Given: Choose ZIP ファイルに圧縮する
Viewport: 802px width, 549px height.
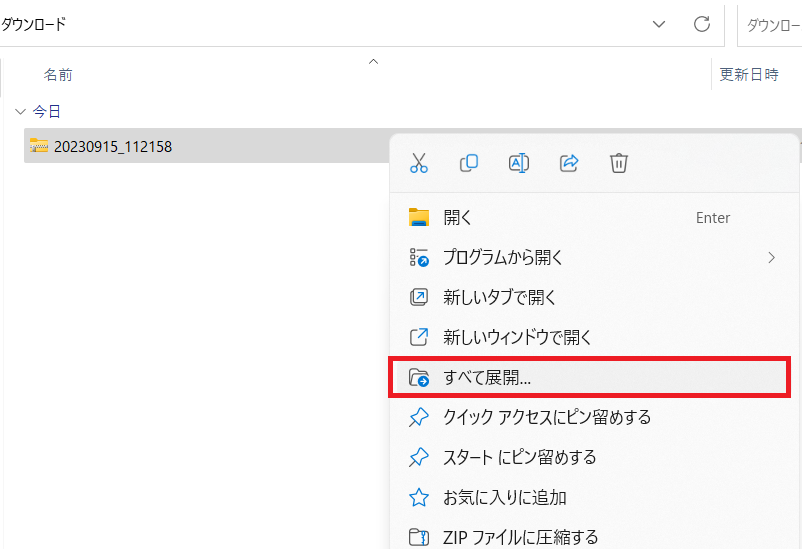Looking at the screenshot, I should (x=593, y=537).
